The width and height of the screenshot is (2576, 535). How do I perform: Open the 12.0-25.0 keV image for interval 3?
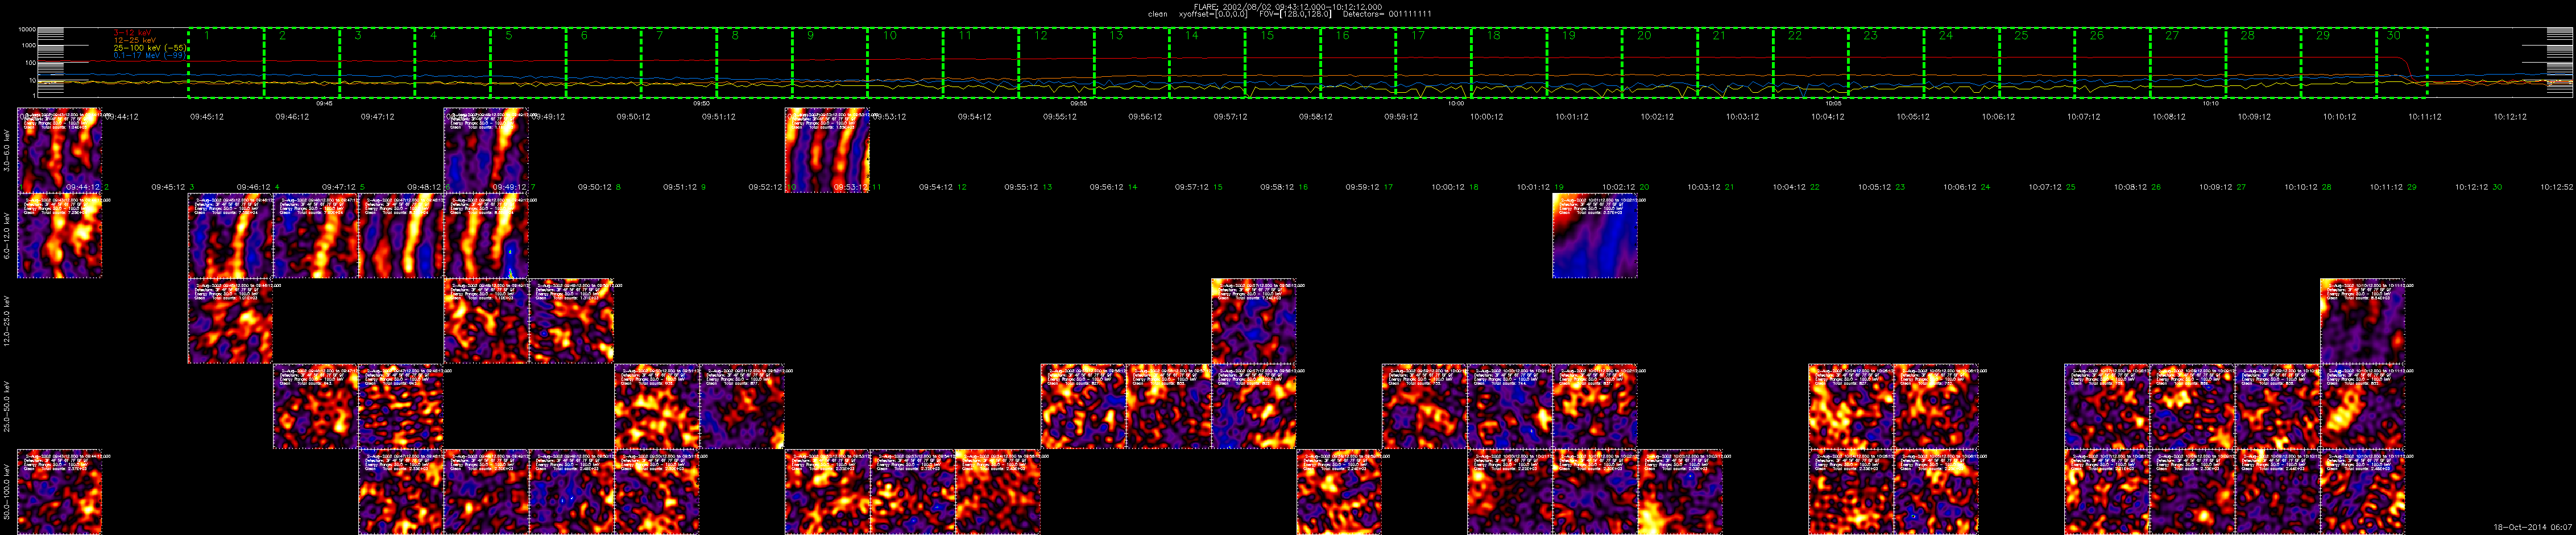click(230, 321)
